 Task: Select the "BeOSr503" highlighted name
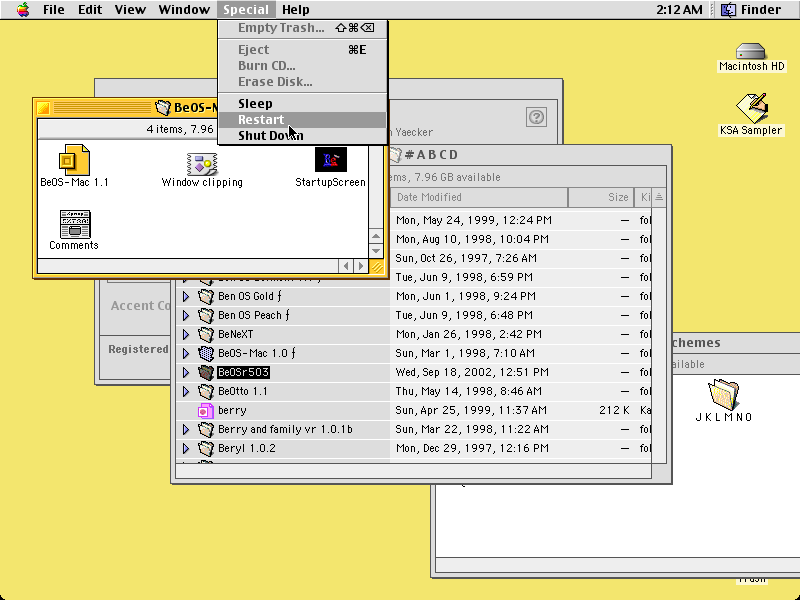click(243, 372)
